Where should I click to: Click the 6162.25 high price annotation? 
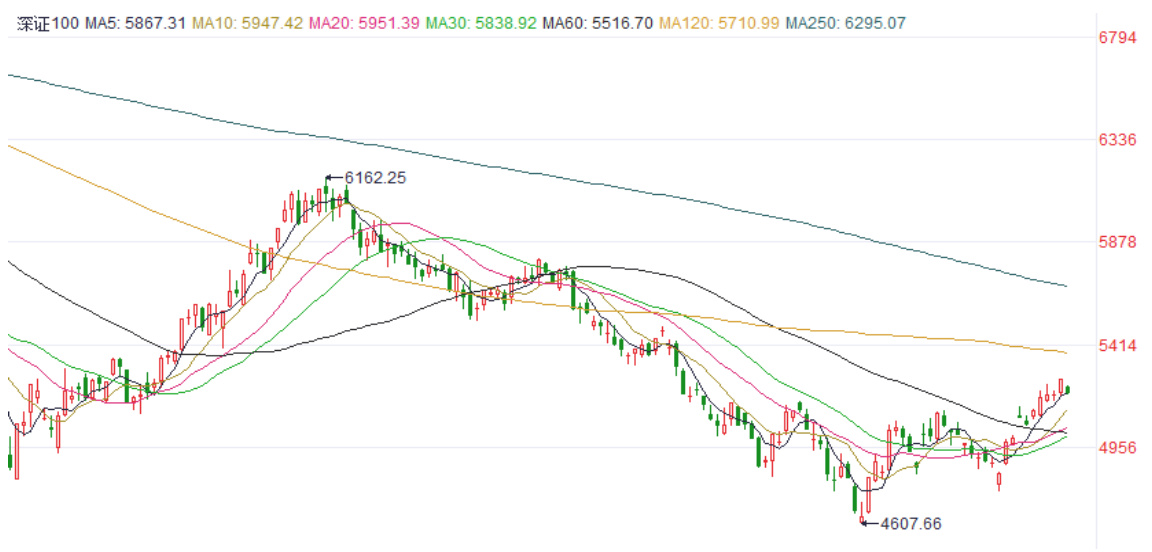(x=375, y=178)
